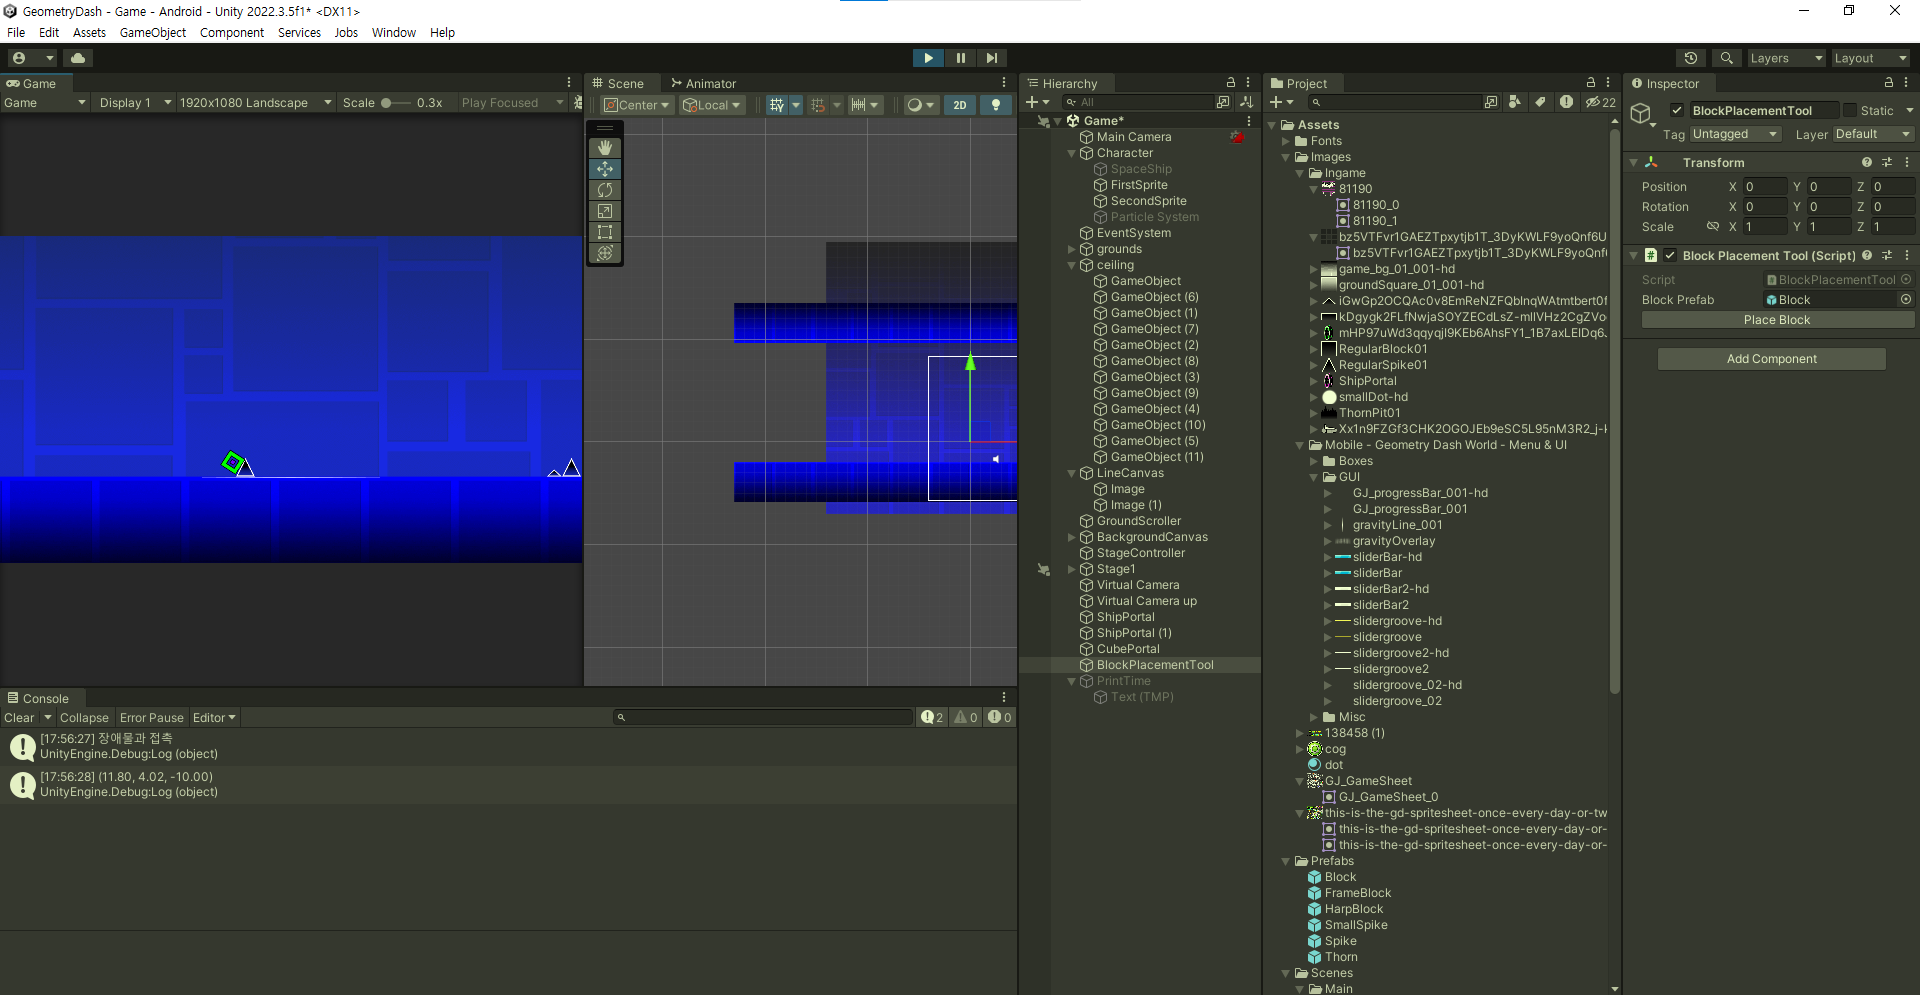The image size is (1920, 995).
Task: Toggle BlockPlacementTool active checkbox
Action: (1677, 110)
